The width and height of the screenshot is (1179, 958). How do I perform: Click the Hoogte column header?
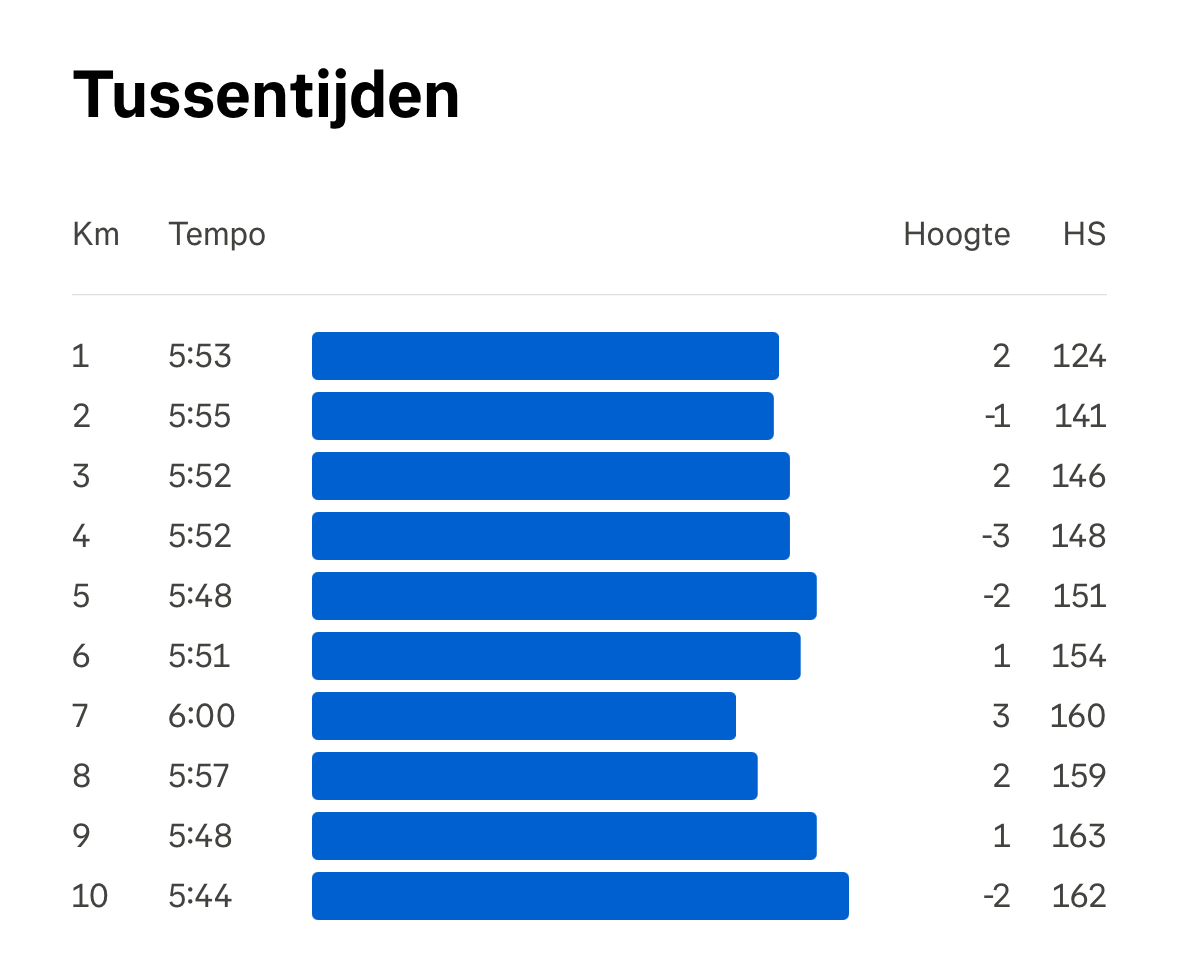pyautogui.click(x=956, y=235)
